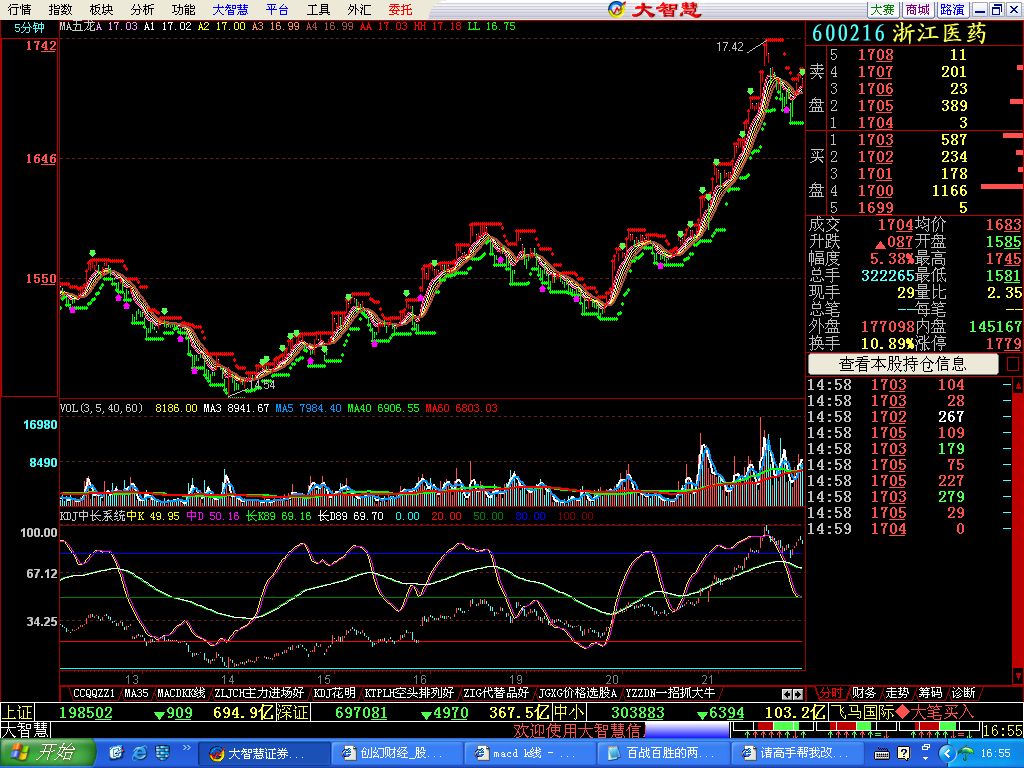Switch to the 筹码 side panel tab
This screenshot has height=768, width=1024.
(x=931, y=693)
